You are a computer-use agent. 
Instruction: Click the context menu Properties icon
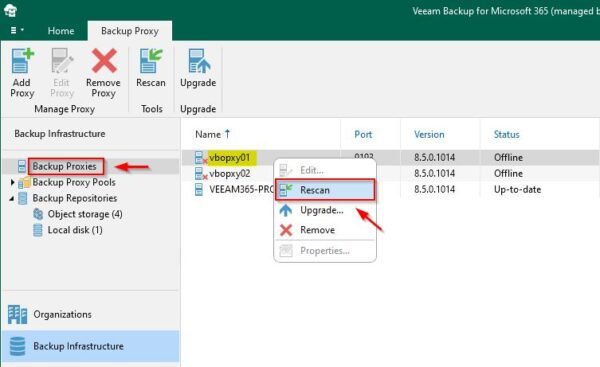(x=286, y=251)
